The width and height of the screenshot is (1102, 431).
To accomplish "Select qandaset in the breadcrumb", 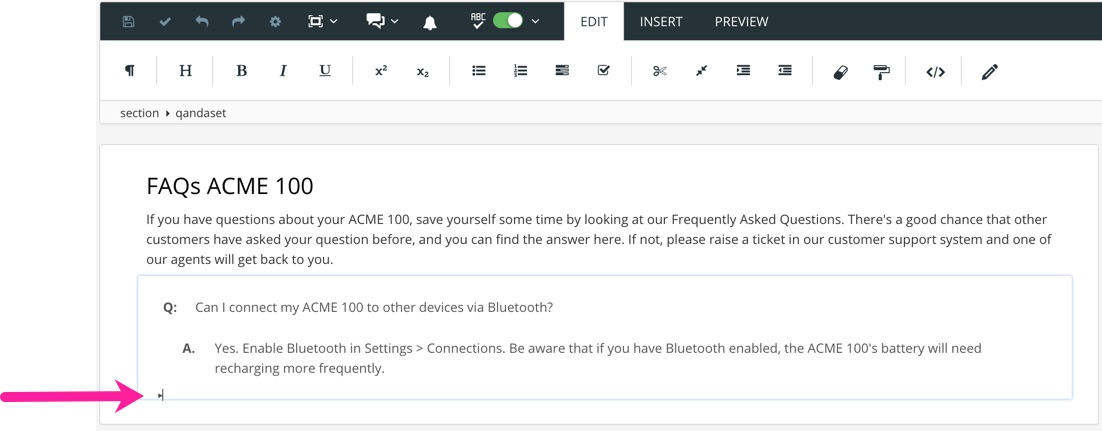I will 200,113.
